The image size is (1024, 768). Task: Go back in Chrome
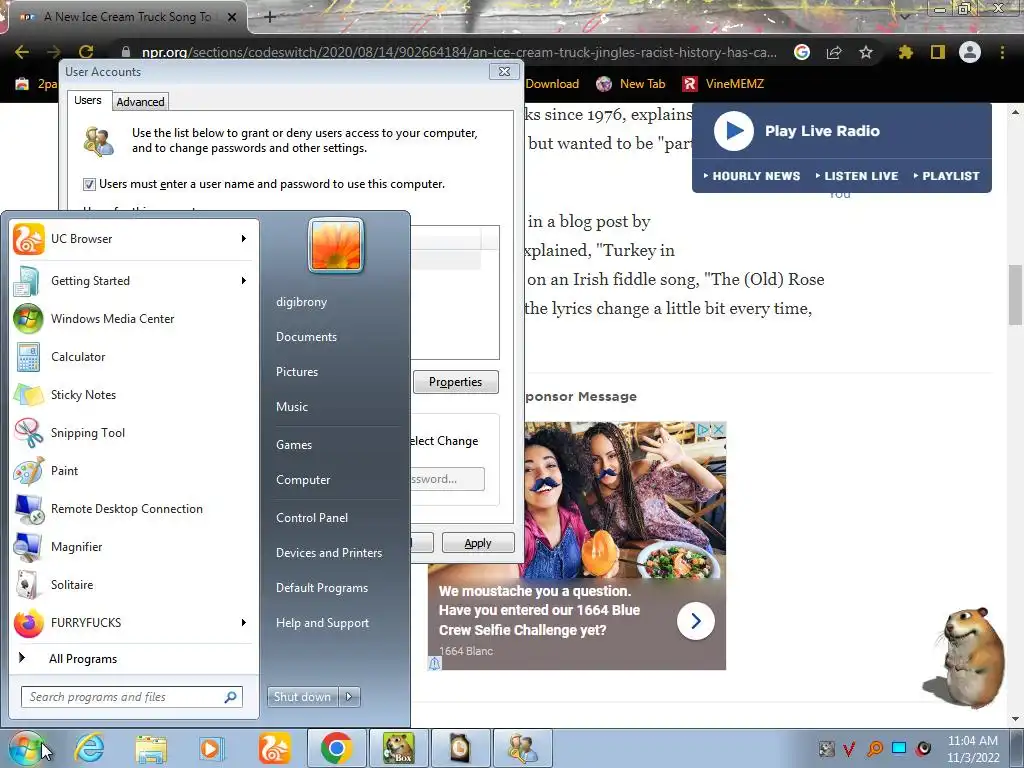click(22, 52)
